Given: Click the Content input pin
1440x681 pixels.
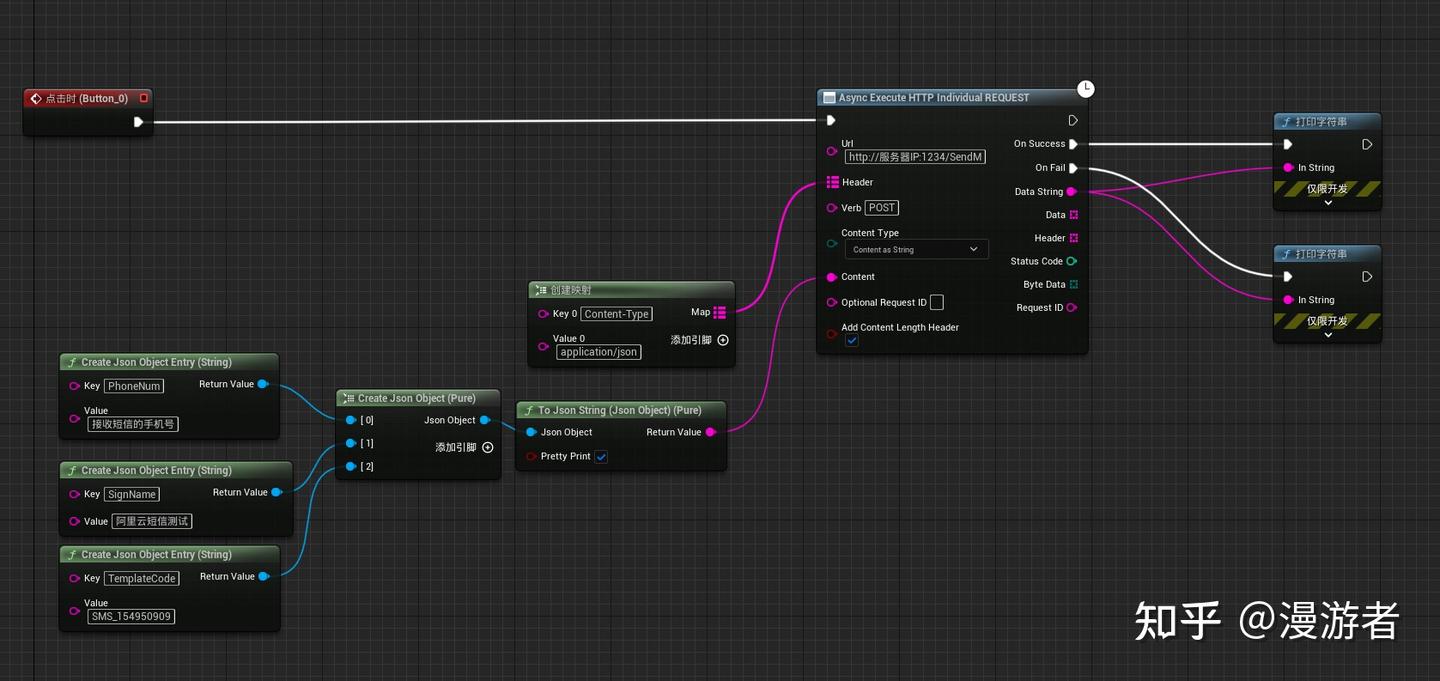Looking at the screenshot, I should (x=832, y=277).
